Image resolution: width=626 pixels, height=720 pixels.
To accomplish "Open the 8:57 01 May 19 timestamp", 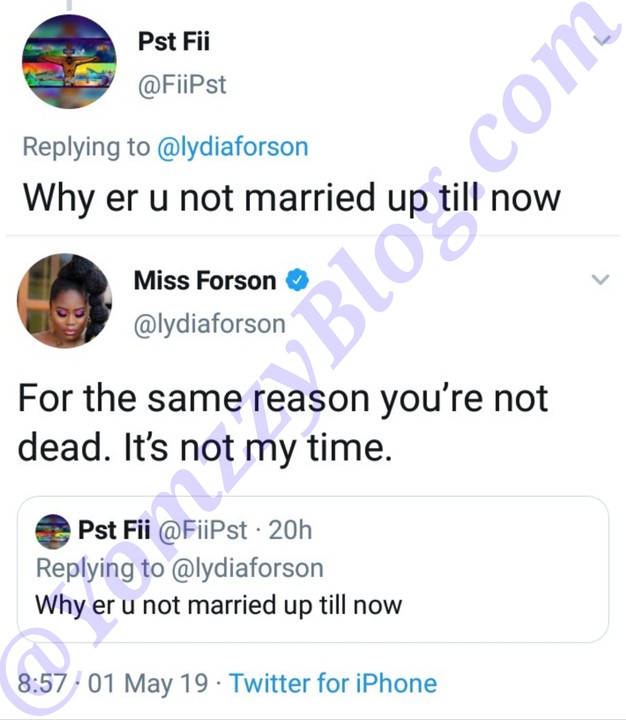I will (113, 683).
